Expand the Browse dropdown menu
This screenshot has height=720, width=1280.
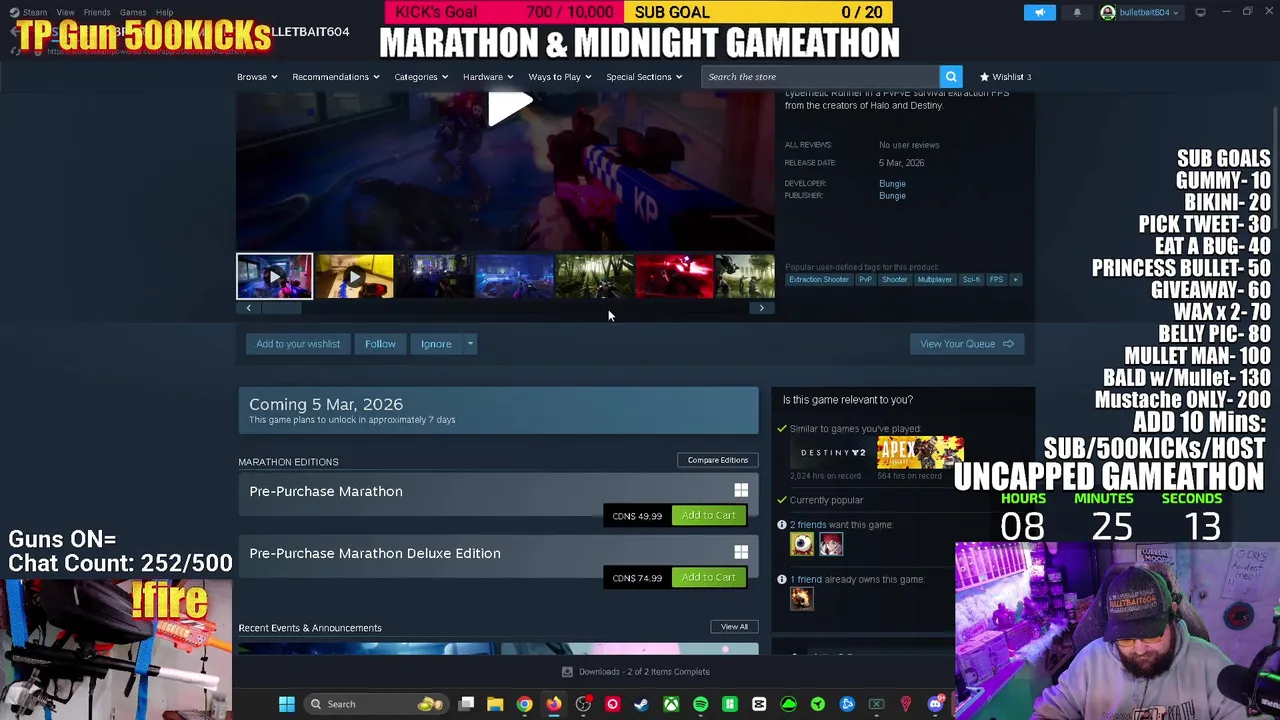[x=257, y=77]
